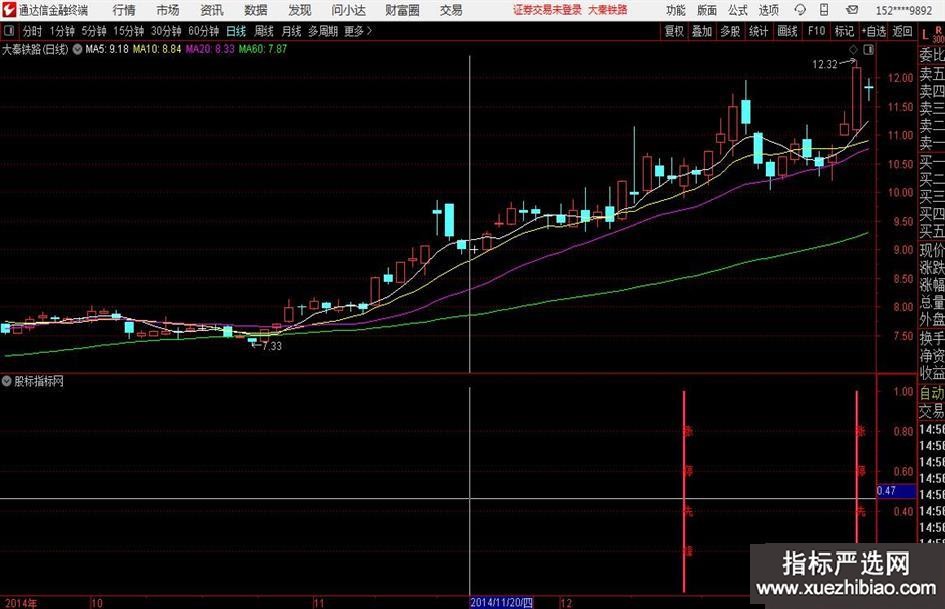The height and width of the screenshot is (609, 945).
Task: Click the 大秦铁路(日线) chart title
Action: [35, 49]
